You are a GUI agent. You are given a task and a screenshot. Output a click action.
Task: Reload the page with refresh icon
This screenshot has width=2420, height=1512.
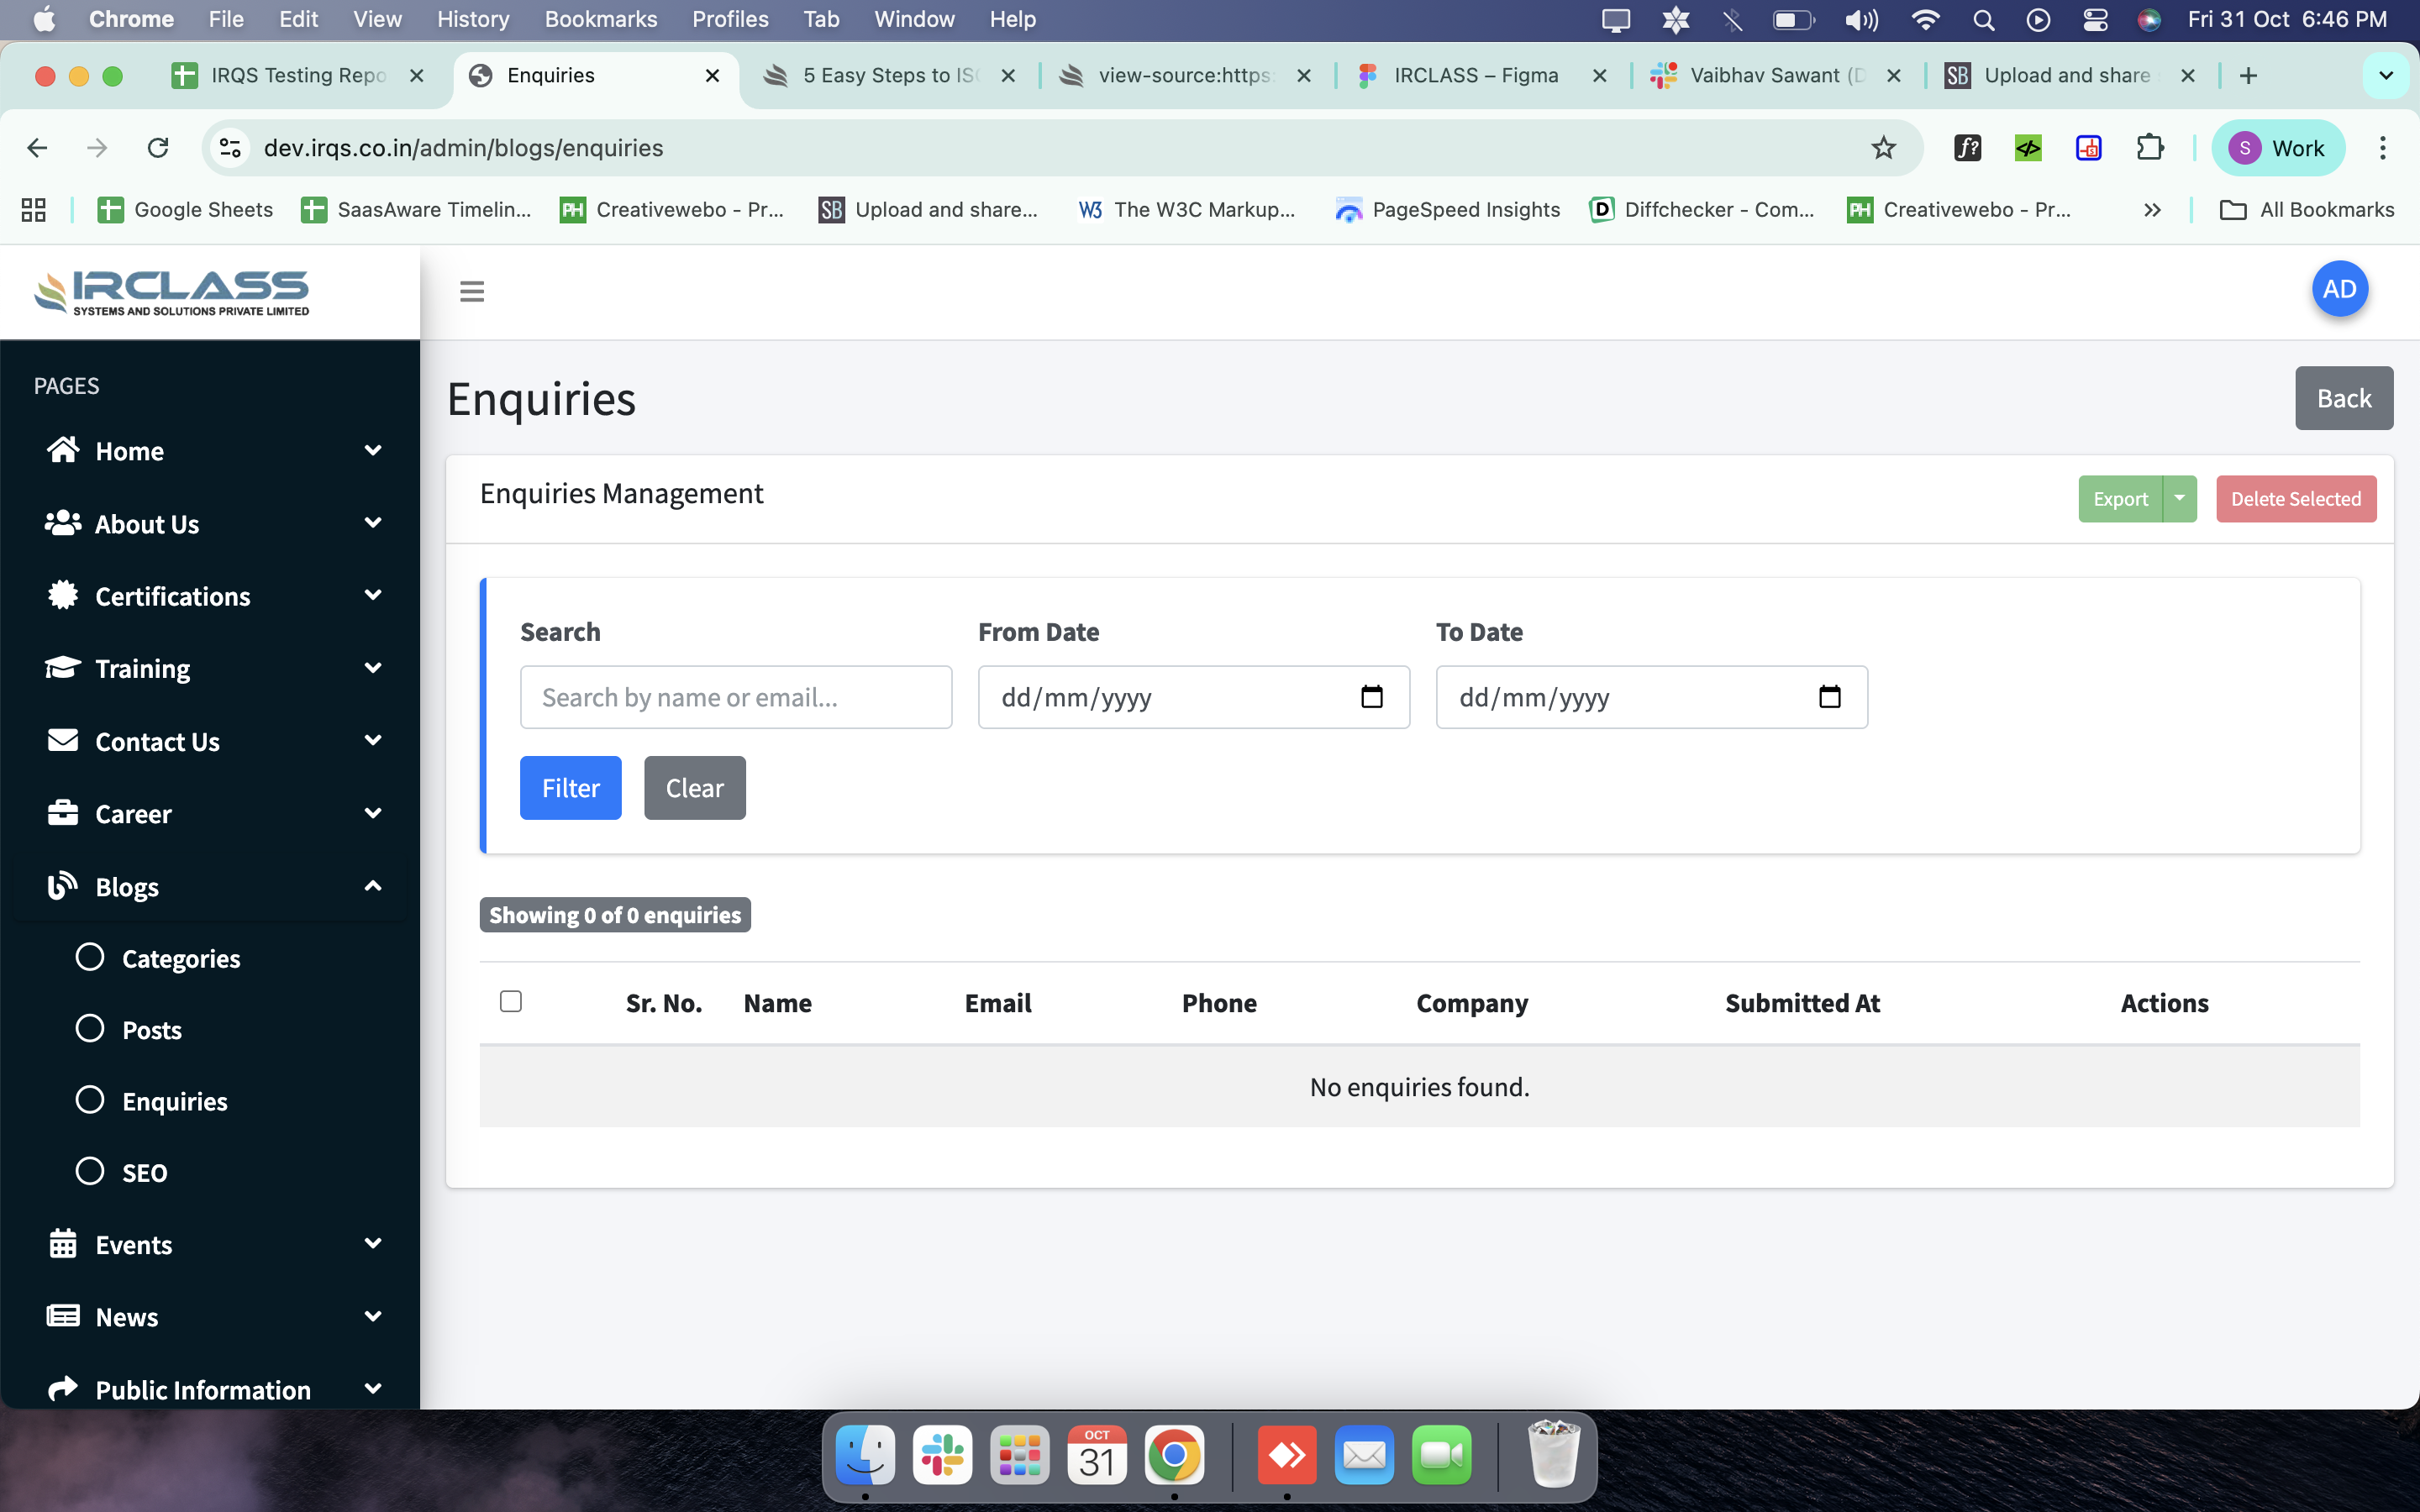(158, 148)
